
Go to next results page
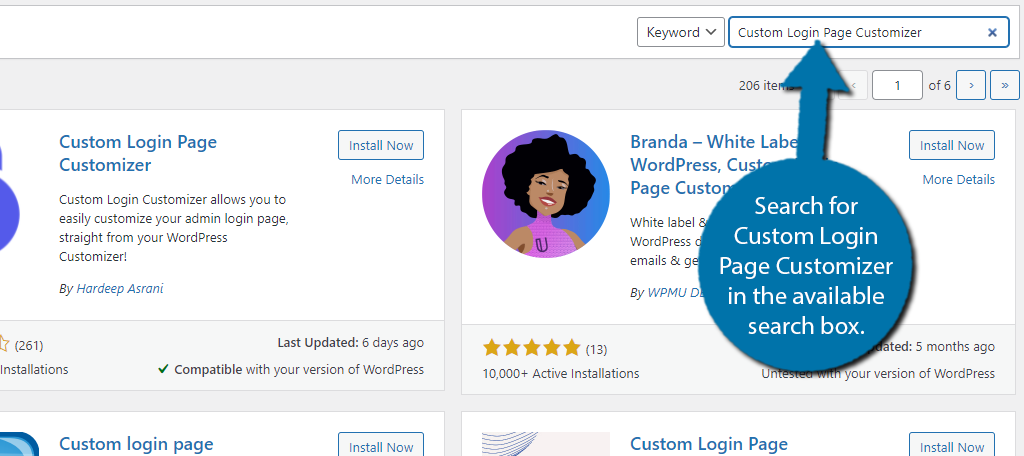971,85
